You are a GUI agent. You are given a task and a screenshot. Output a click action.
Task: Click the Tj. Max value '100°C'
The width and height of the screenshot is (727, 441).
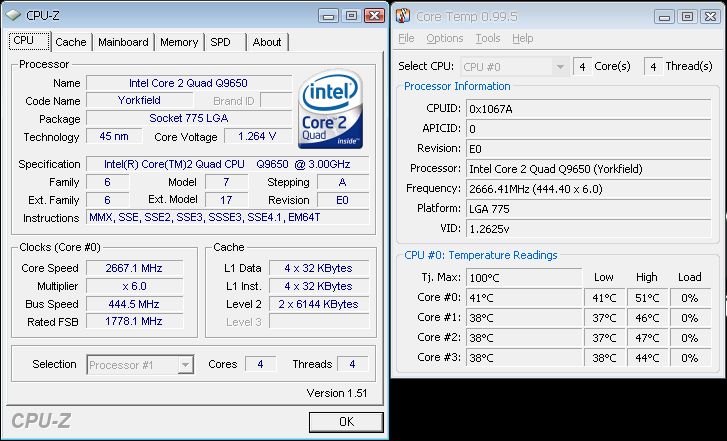524,278
